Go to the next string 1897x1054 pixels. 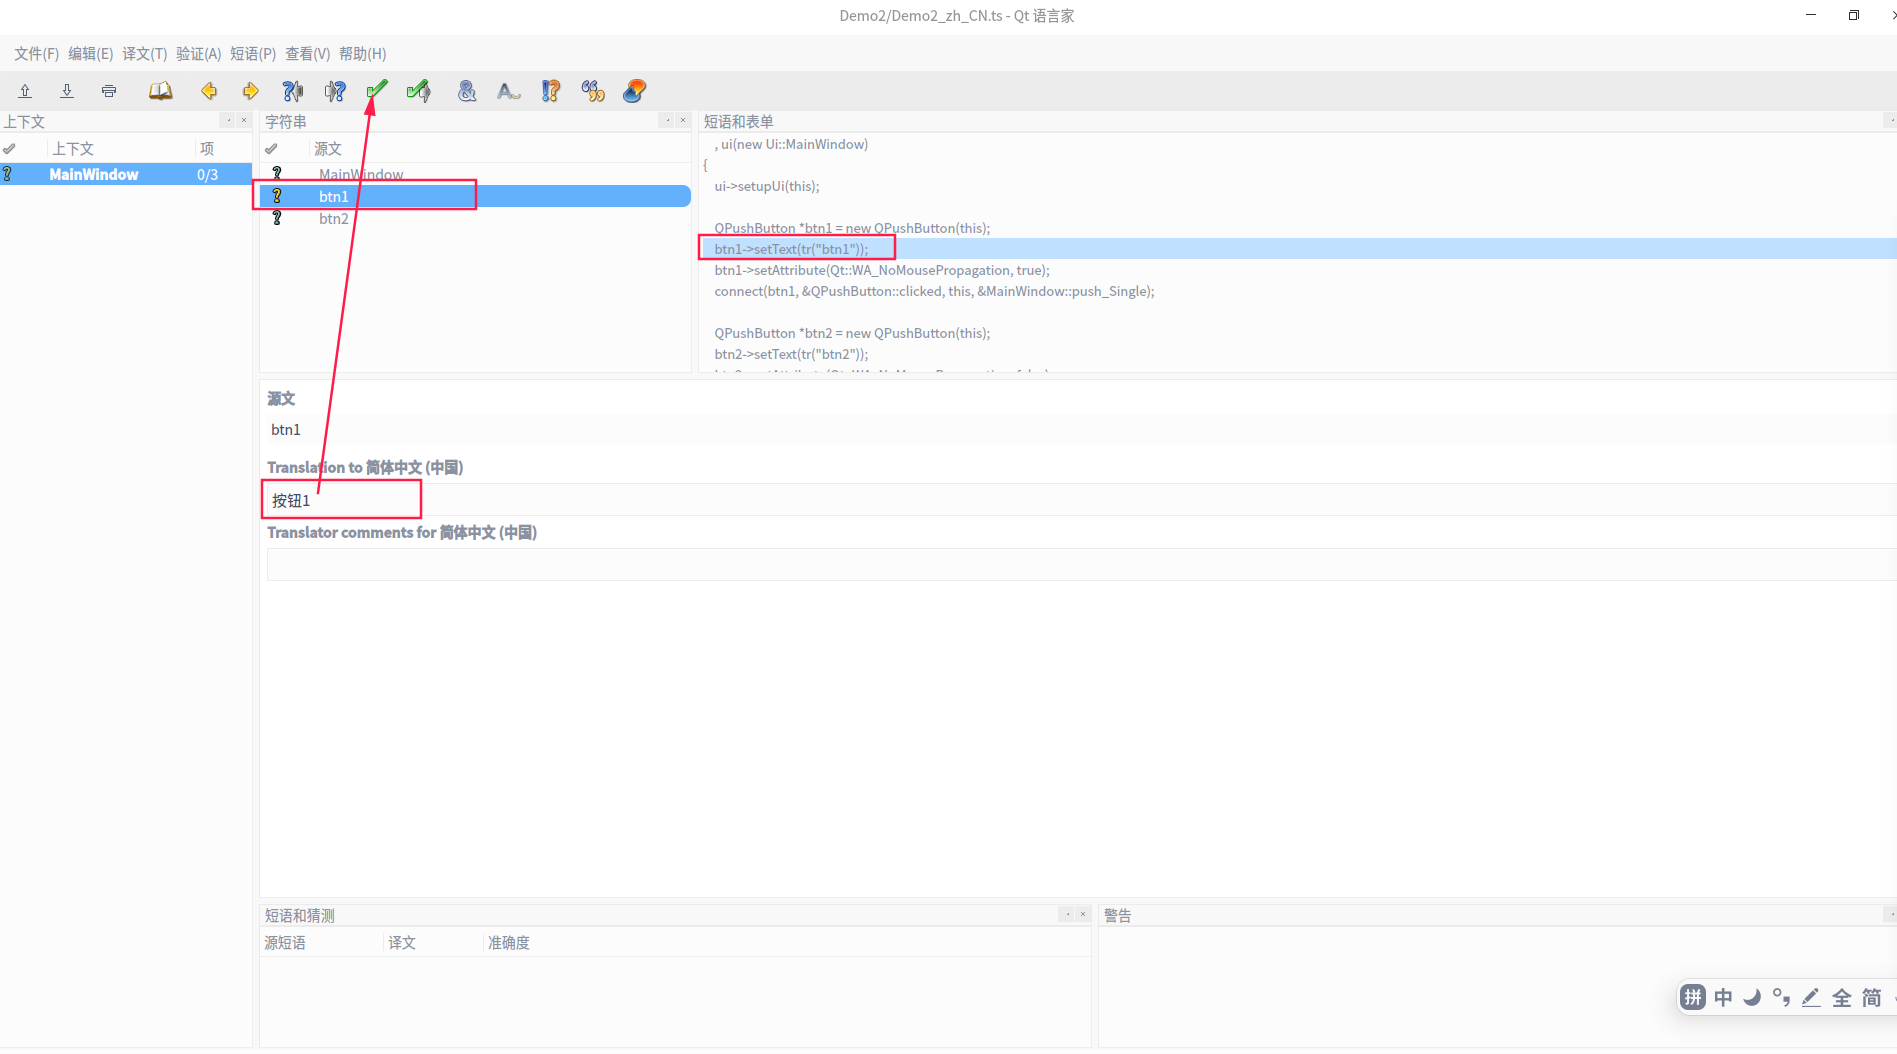(x=251, y=90)
